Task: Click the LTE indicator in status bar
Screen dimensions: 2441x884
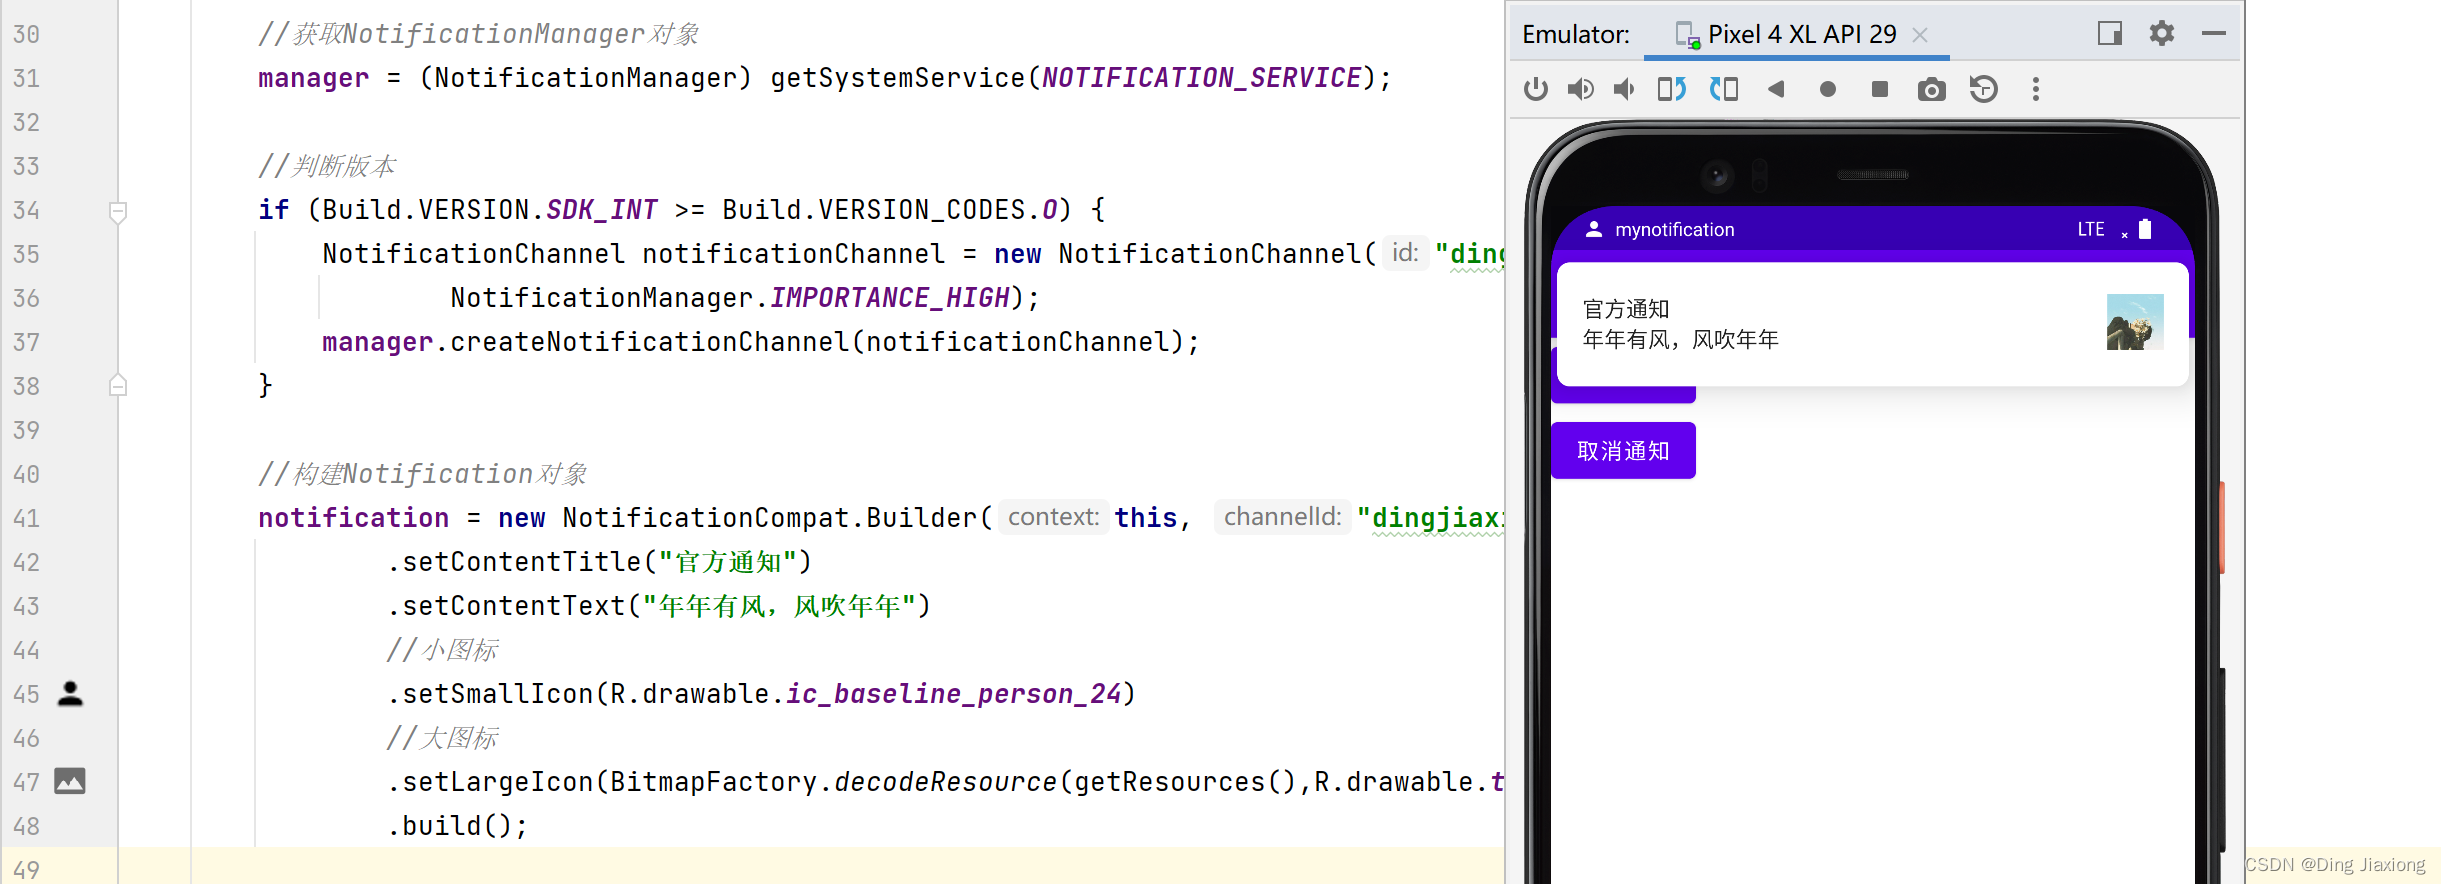Action: point(2091,230)
